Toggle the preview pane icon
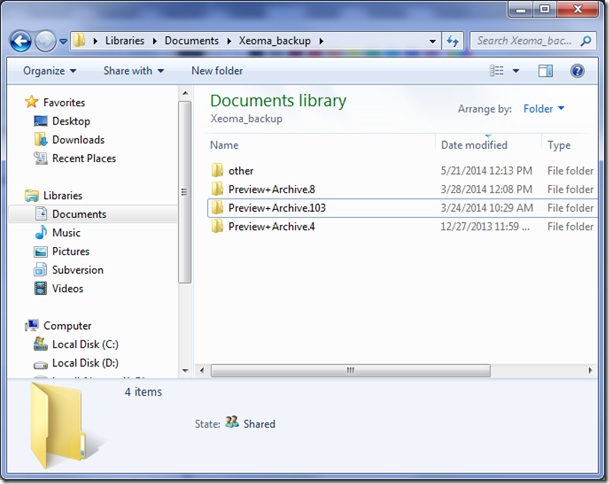The width and height of the screenshot is (609, 484). pos(545,71)
